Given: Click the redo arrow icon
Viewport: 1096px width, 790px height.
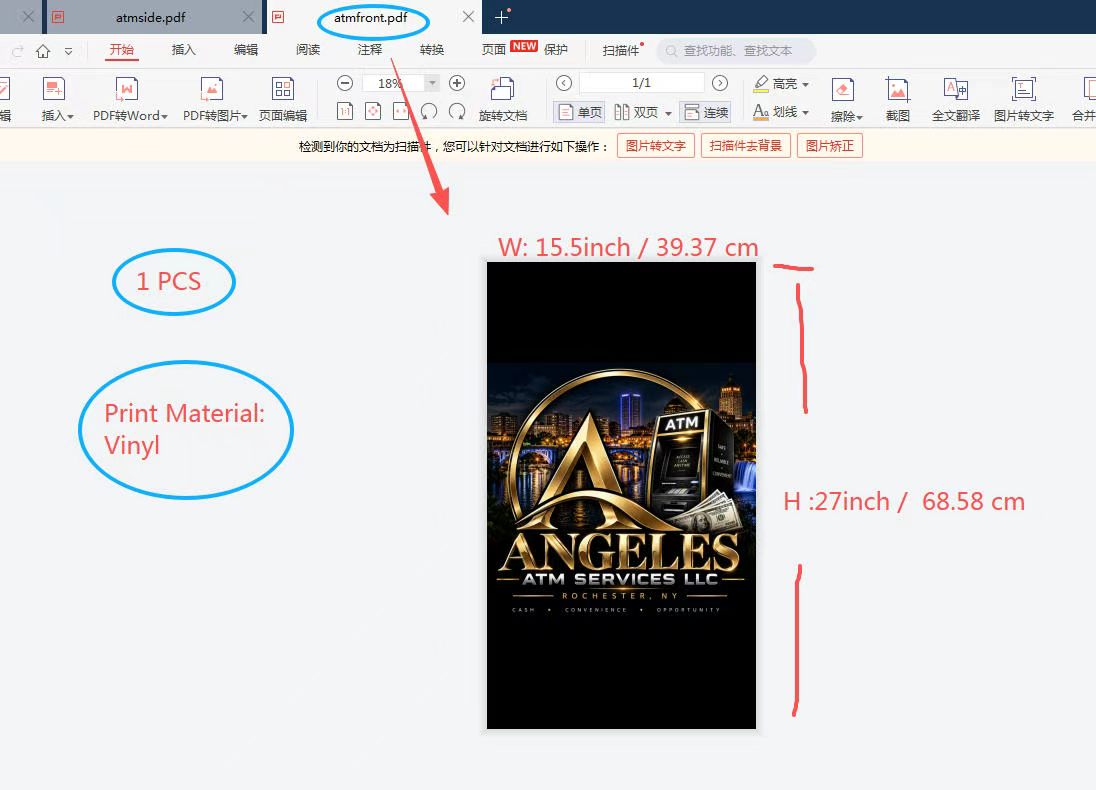Looking at the screenshot, I should (18, 51).
